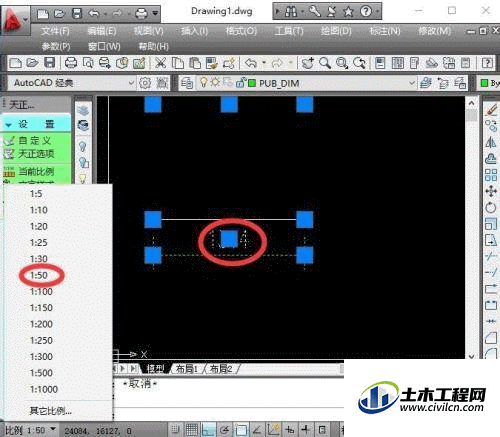Click the Plot printer icon in standard toolbar
Viewport: 500px width, 437px height.
(71, 63)
